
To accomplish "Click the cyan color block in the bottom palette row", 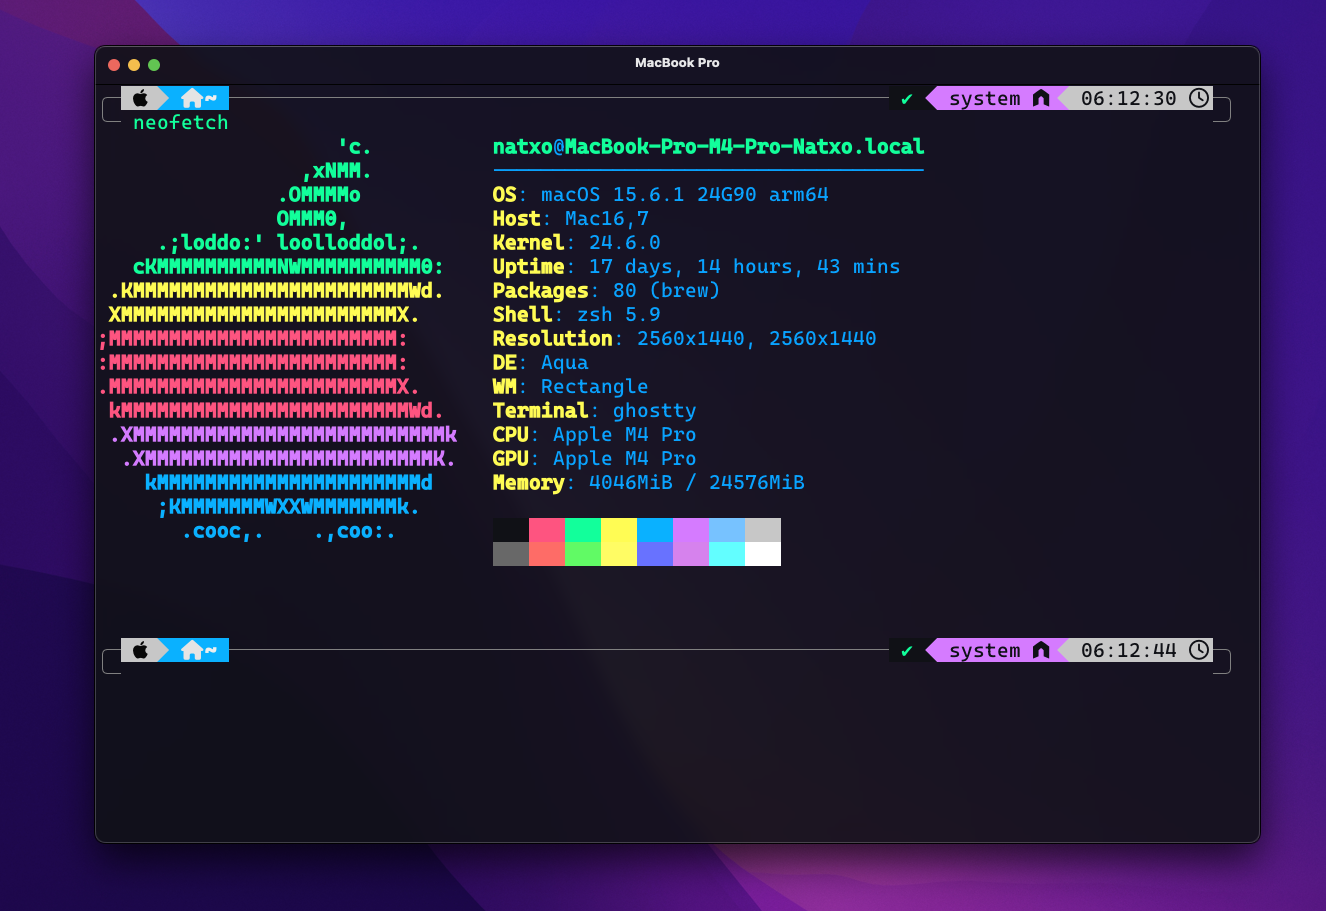I will [x=727, y=554].
